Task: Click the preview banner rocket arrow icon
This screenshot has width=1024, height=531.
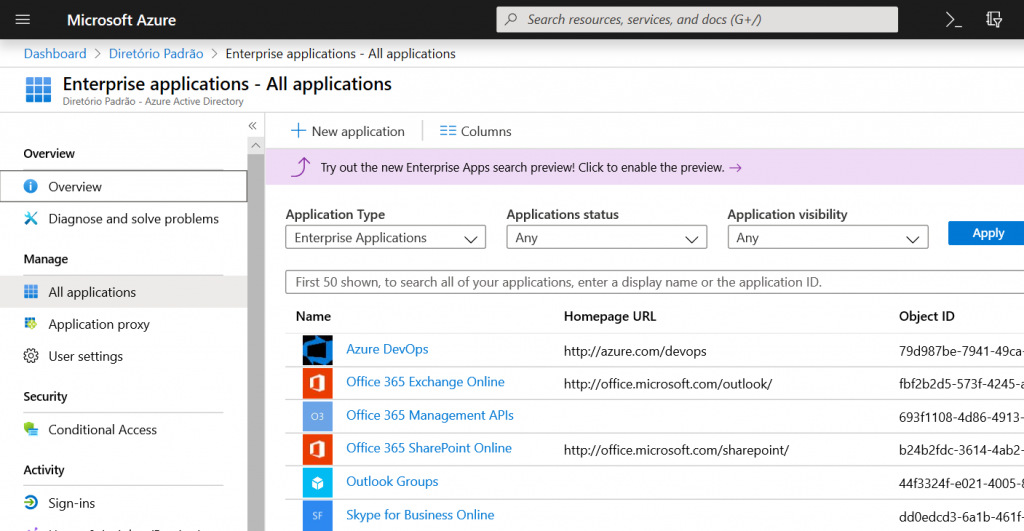Action: pos(300,167)
